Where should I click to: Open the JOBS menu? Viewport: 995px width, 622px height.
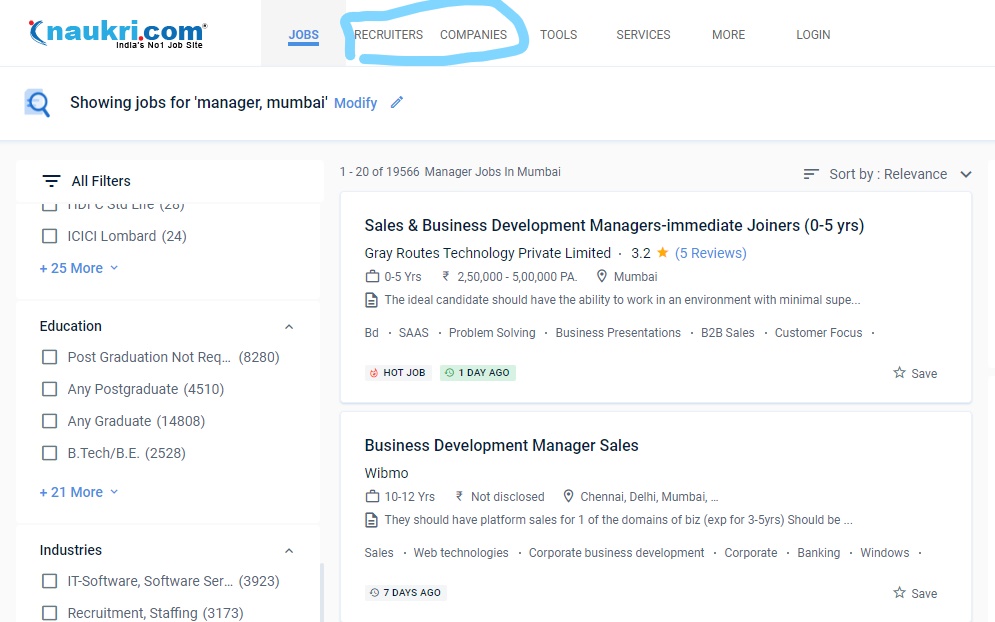click(x=304, y=35)
